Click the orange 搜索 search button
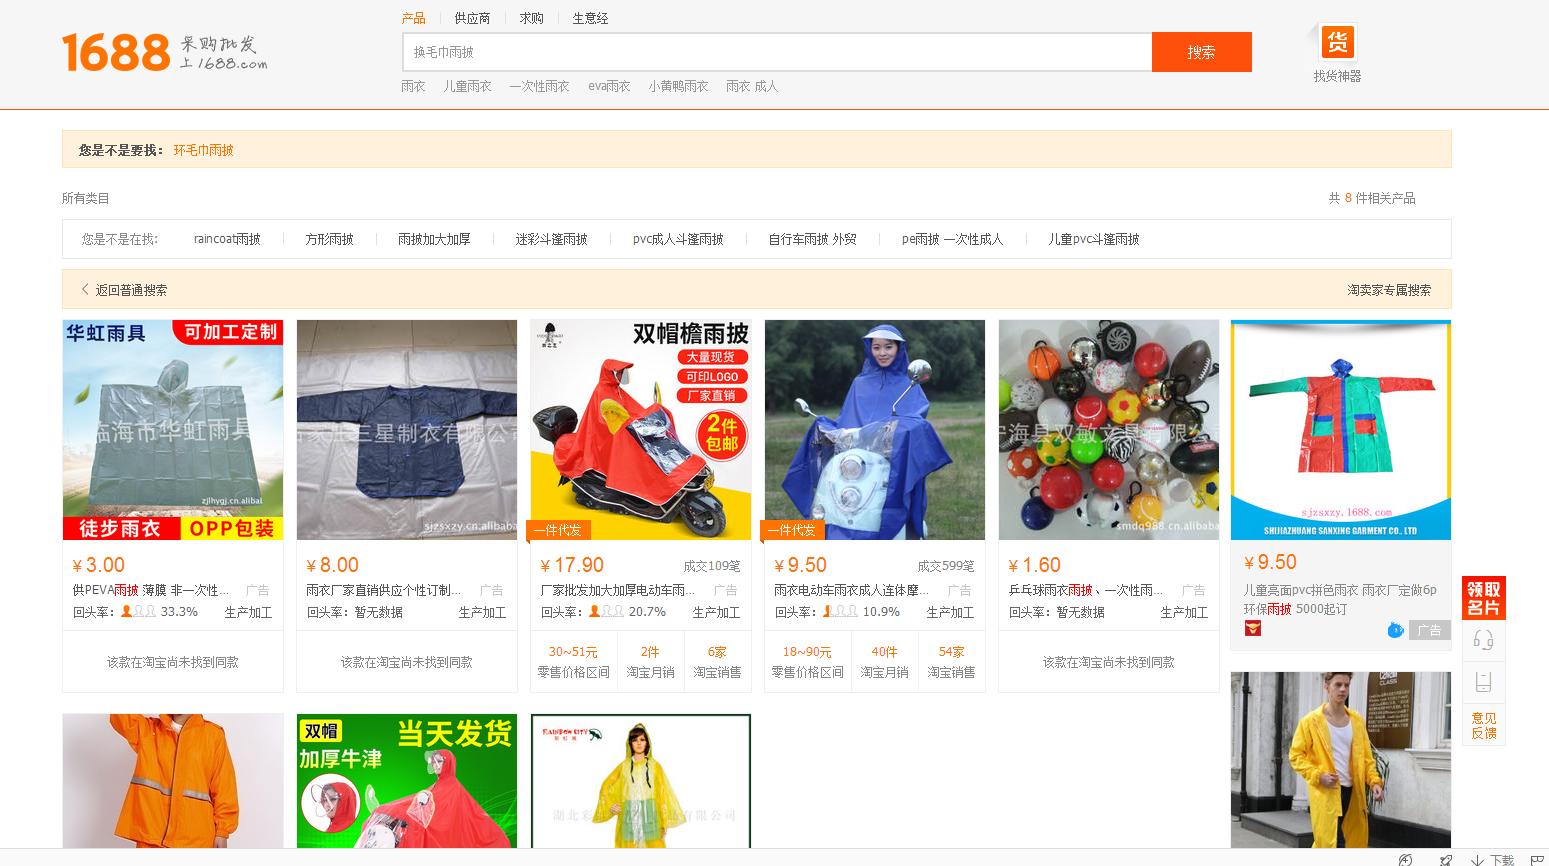 point(1202,51)
